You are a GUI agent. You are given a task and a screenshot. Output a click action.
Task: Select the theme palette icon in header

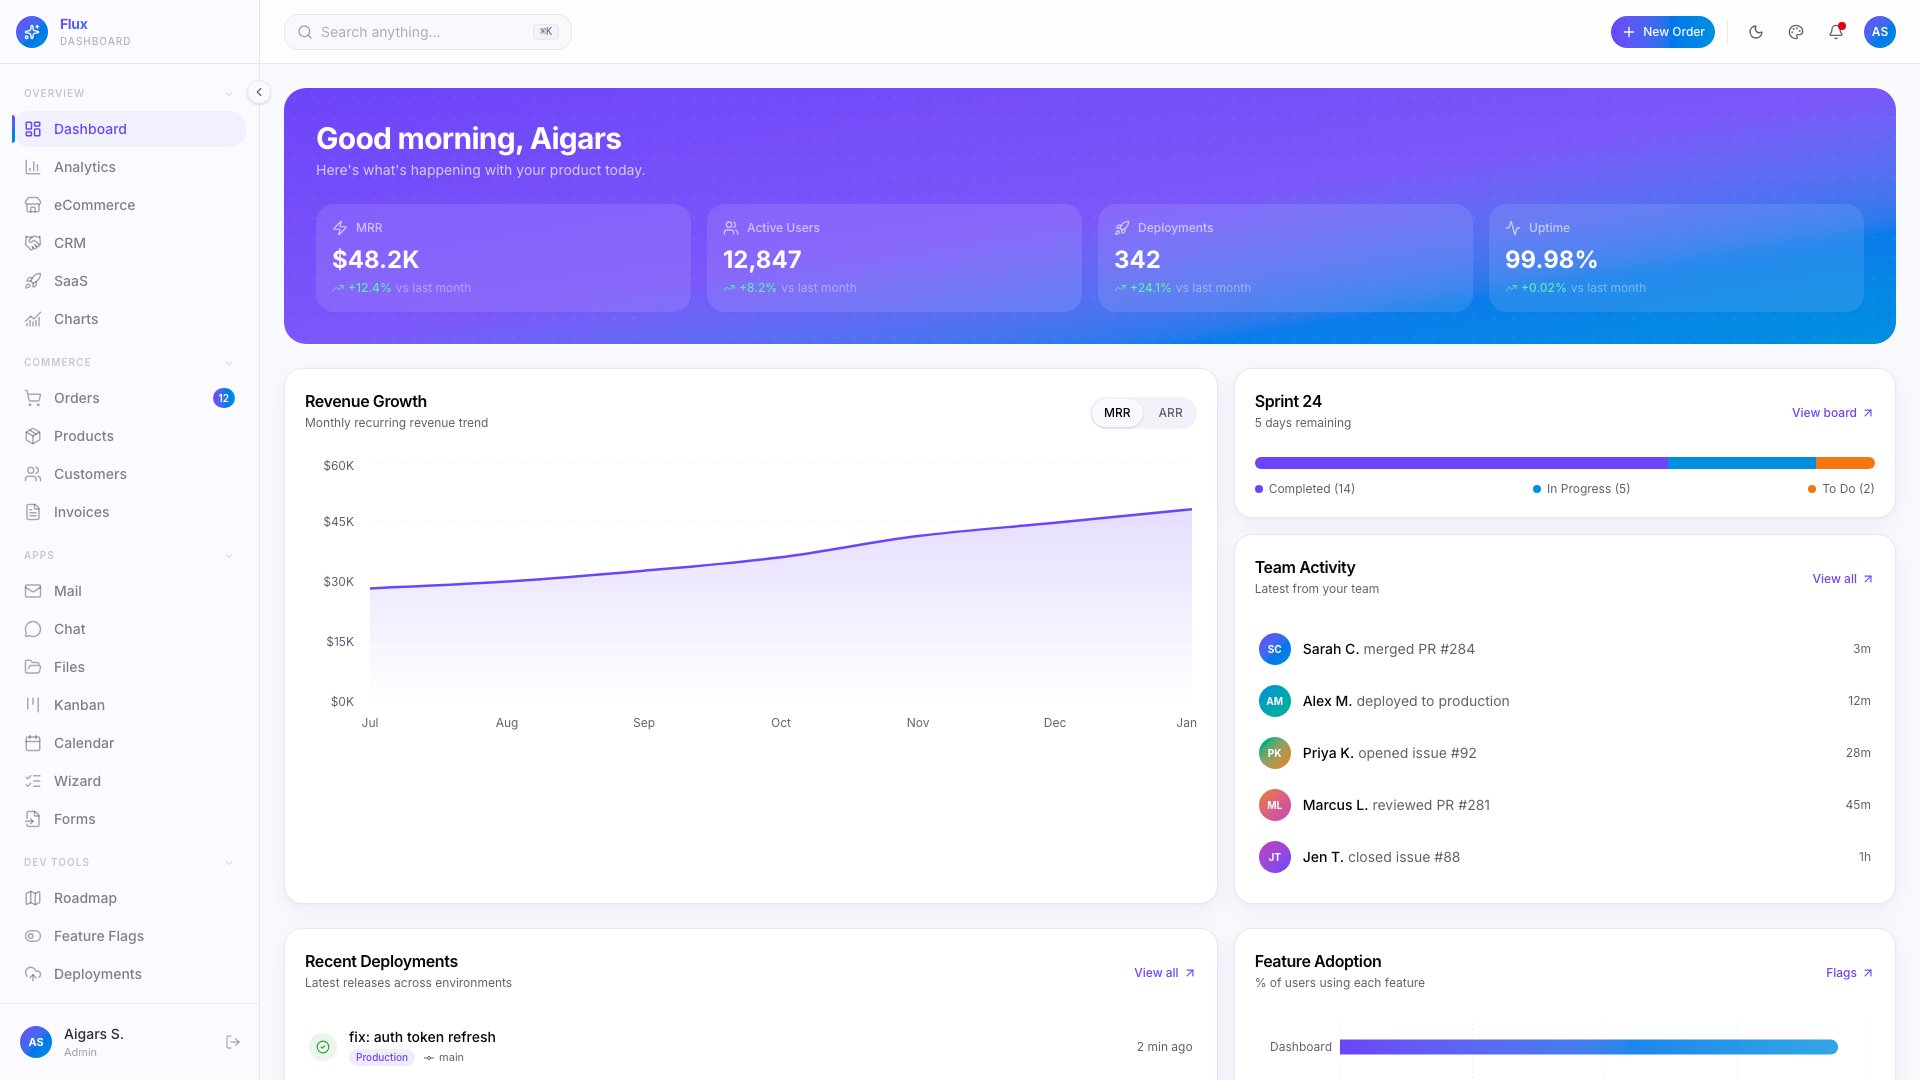1795,32
